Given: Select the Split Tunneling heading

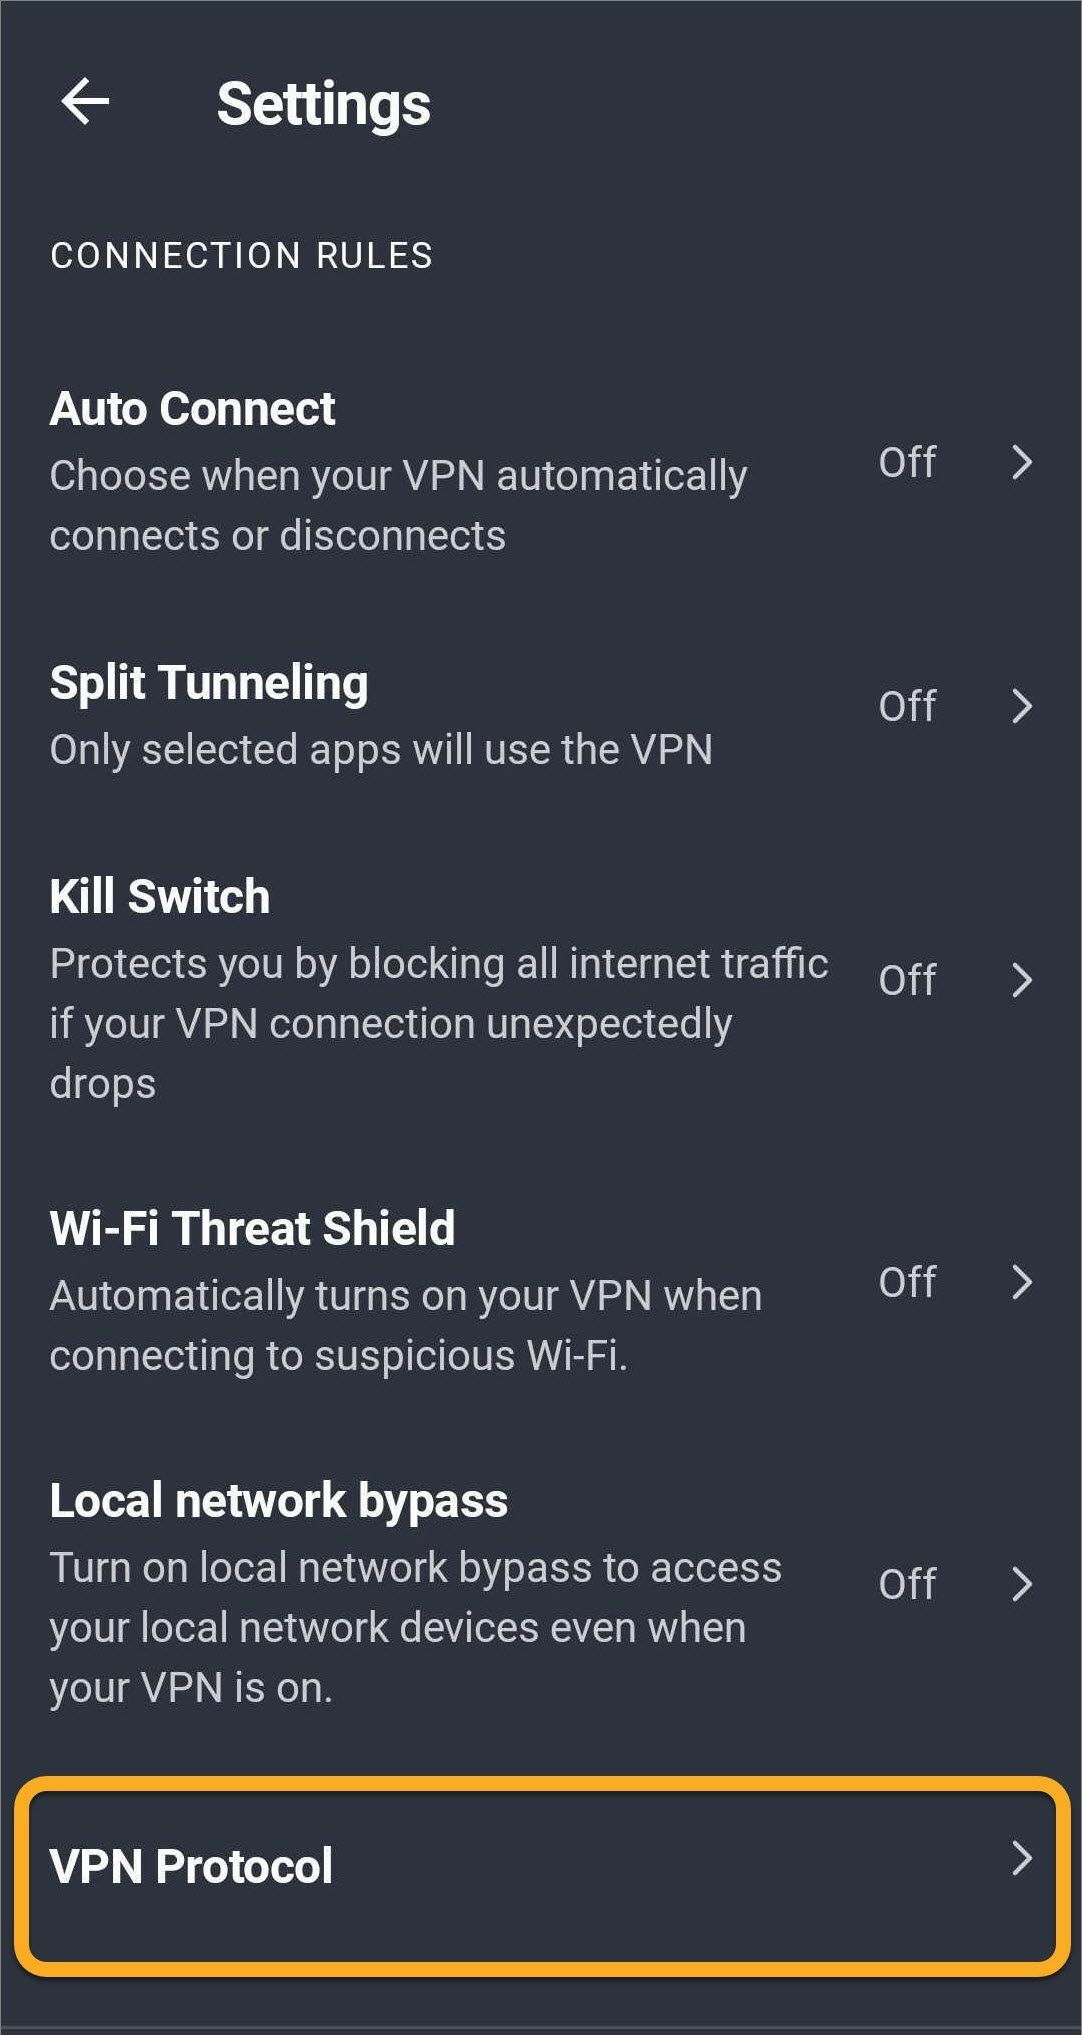Looking at the screenshot, I should [209, 683].
